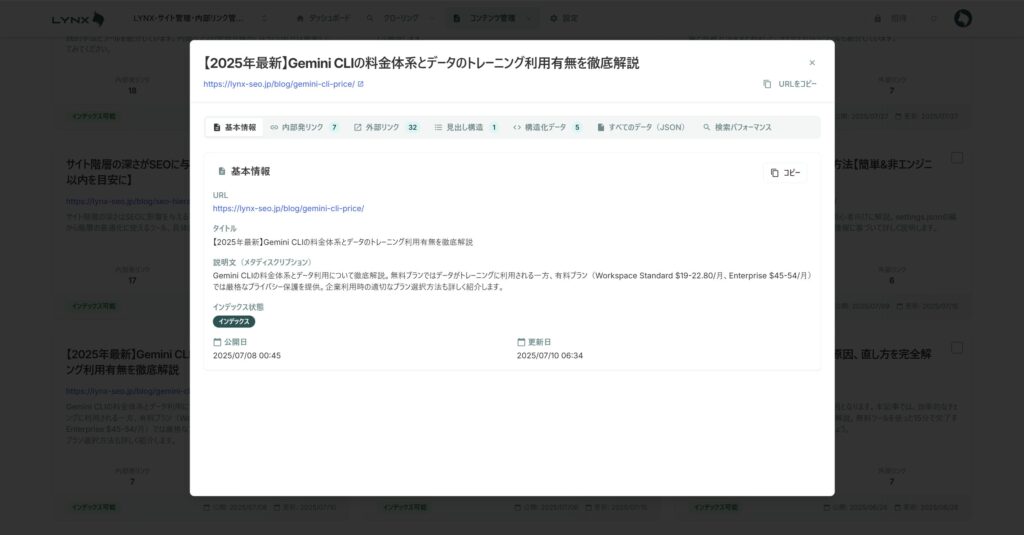Open the すべてのデータ（JSON） tab
1024x535 pixels.
tap(641, 128)
